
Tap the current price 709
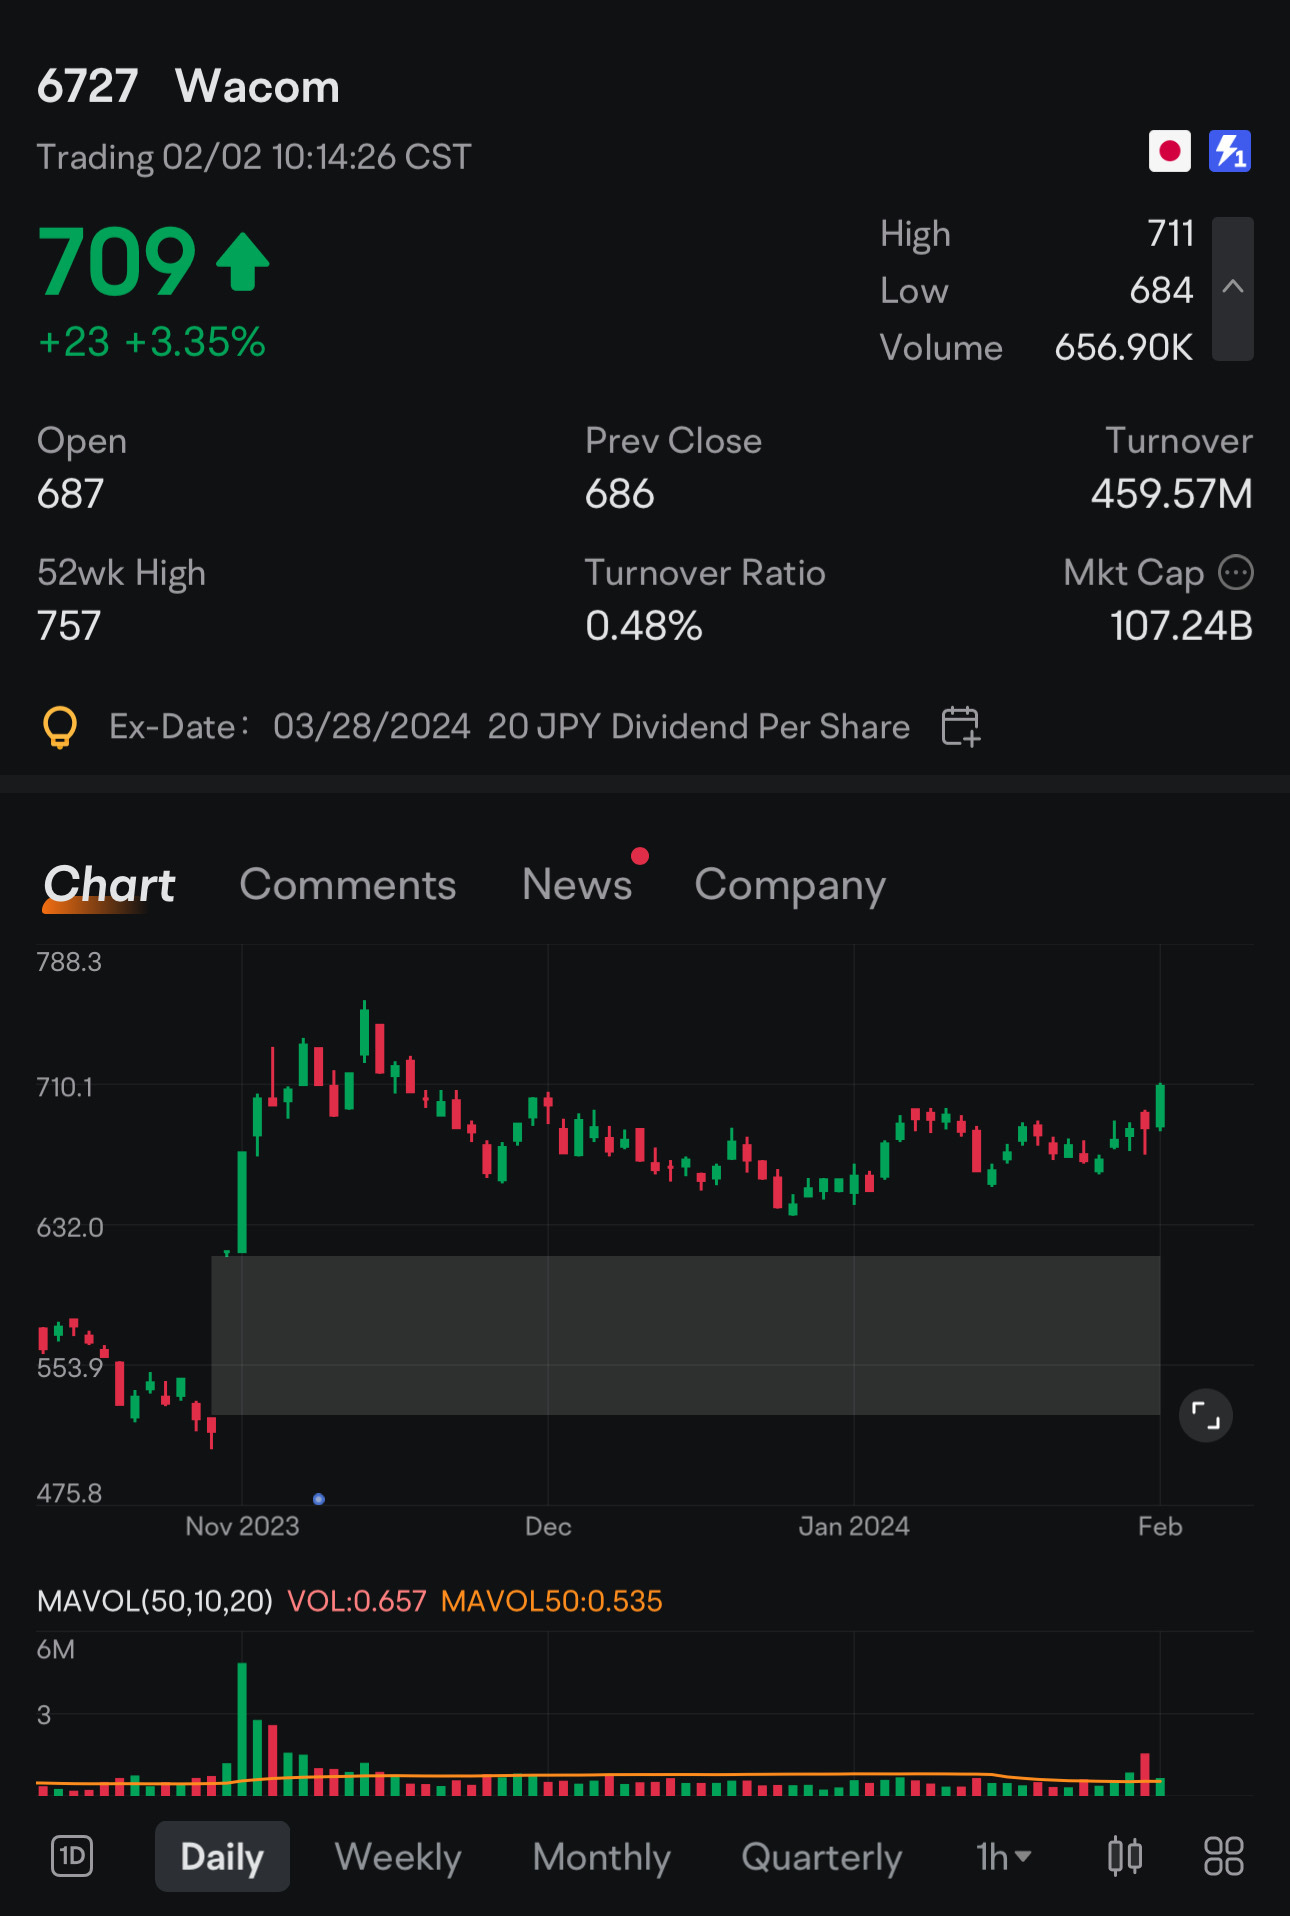(117, 262)
